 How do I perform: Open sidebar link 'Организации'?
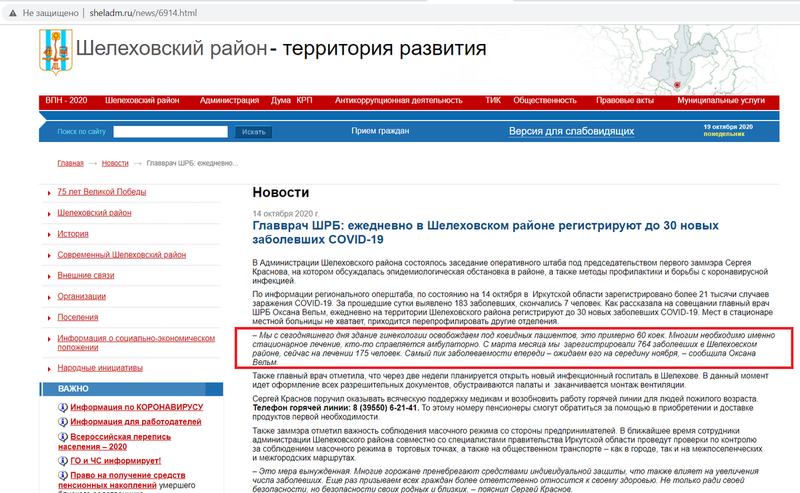(x=82, y=297)
